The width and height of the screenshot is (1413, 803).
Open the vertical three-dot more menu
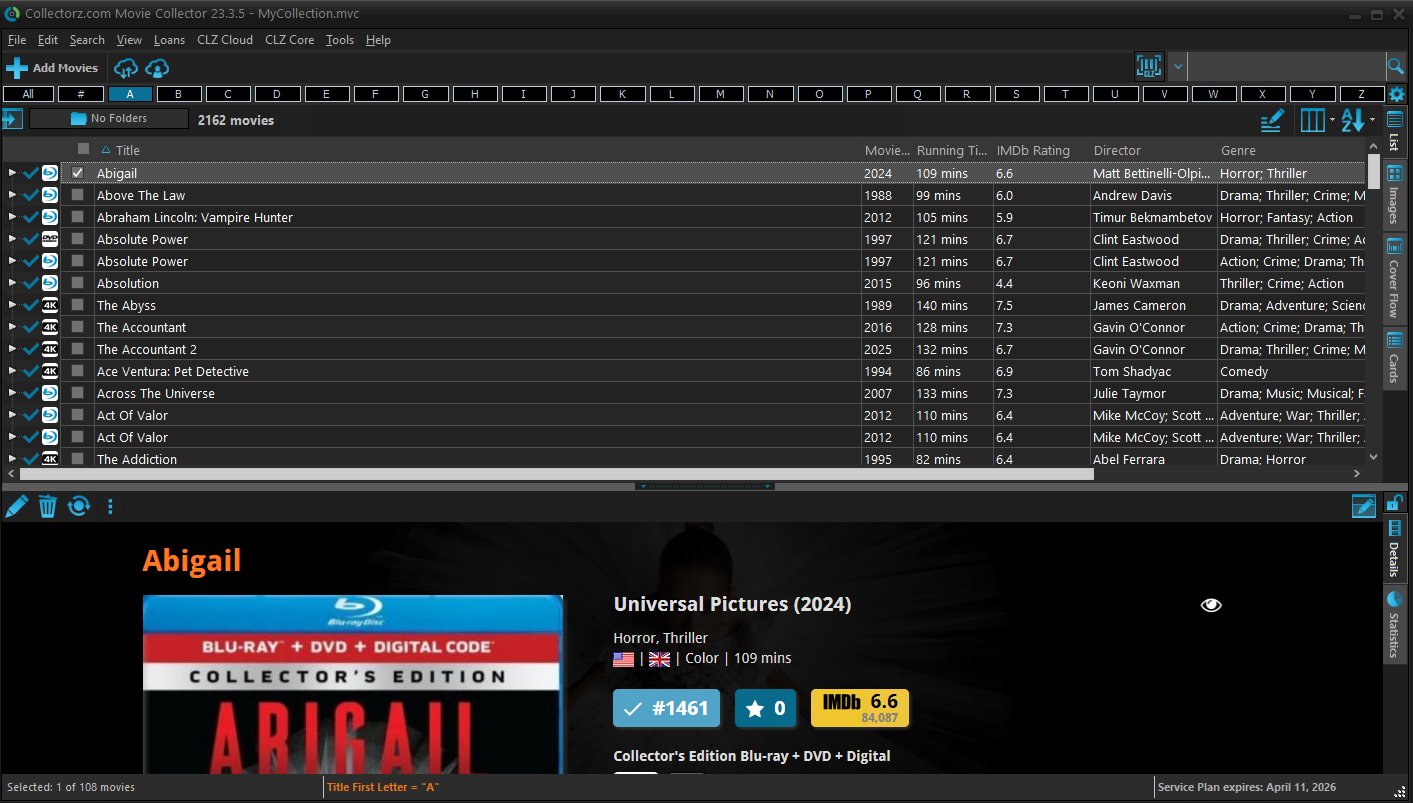(x=110, y=507)
